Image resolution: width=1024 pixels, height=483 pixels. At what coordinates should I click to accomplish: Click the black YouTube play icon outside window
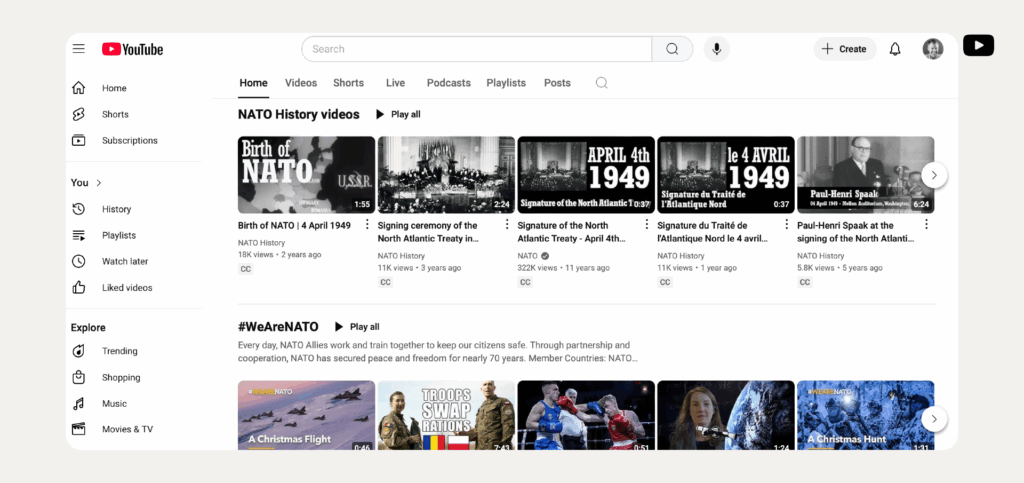(x=978, y=46)
